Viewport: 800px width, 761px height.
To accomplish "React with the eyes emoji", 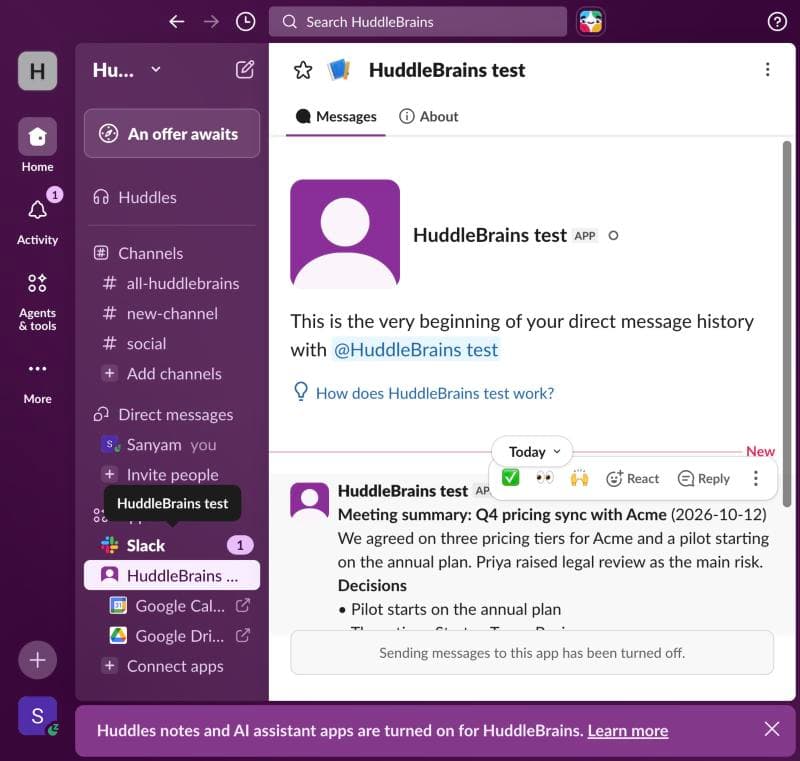I will tap(544, 478).
